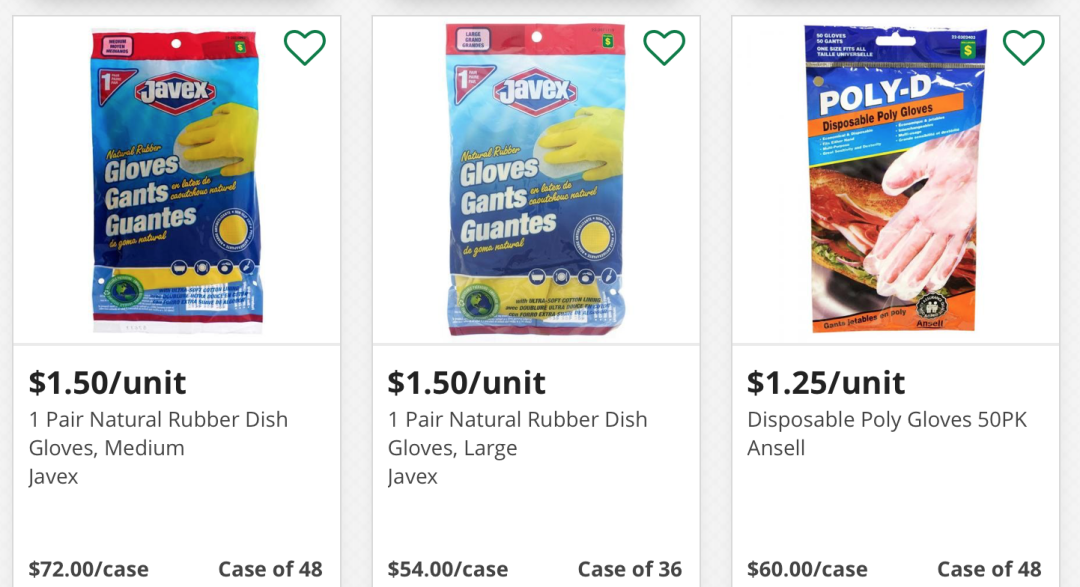Open '1 Pair Natural Rubber Dish Gloves, Large' title
Screen dimensions: 1080x587
pos(517,433)
